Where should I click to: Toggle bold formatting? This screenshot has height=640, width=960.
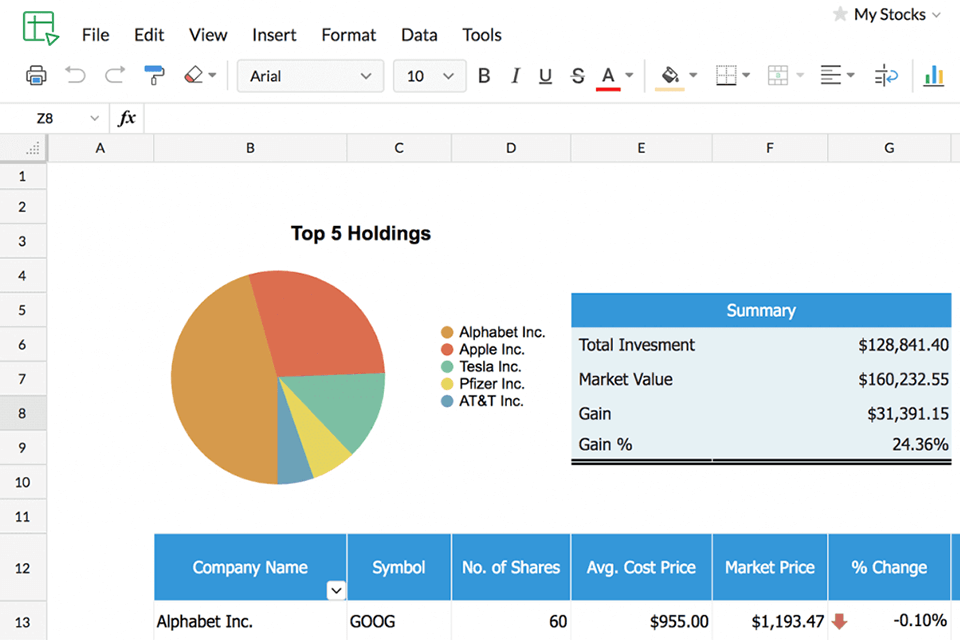click(x=484, y=76)
